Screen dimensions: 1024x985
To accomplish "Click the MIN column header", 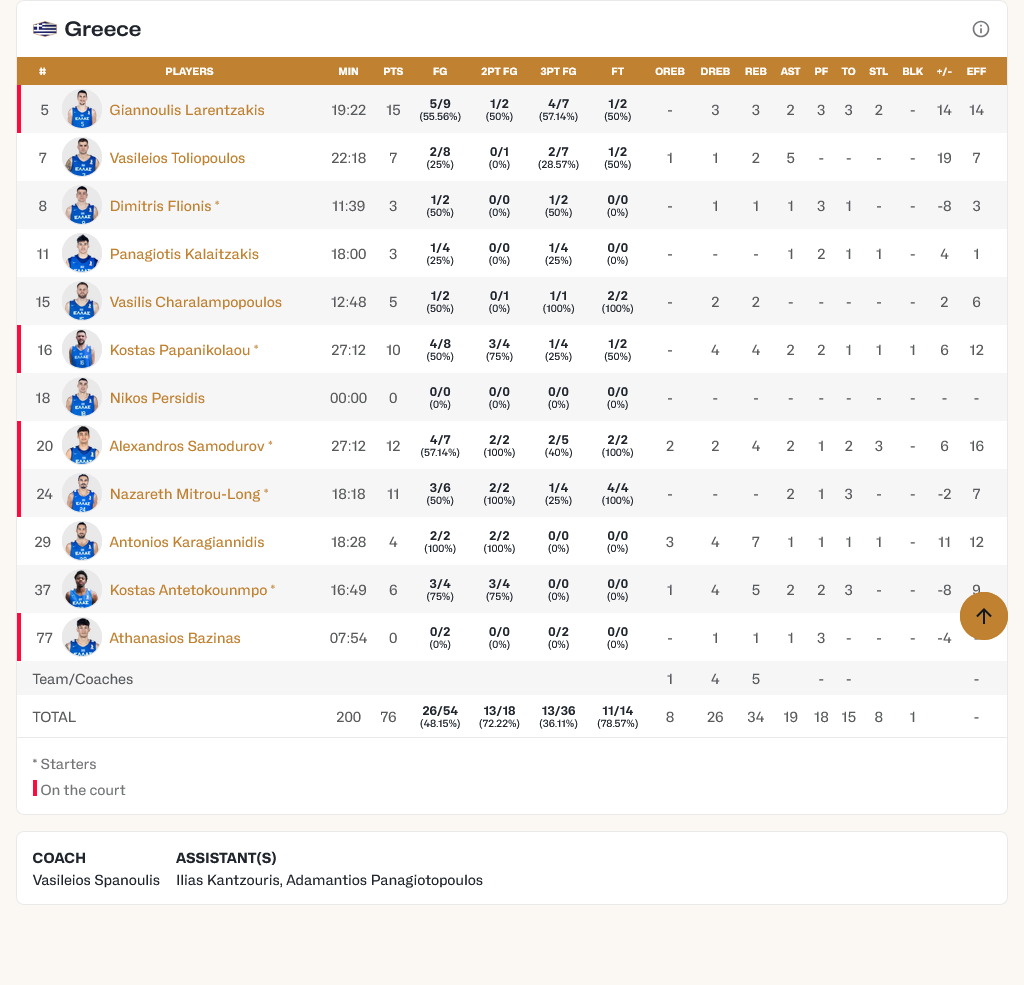I will [x=348, y=72].
